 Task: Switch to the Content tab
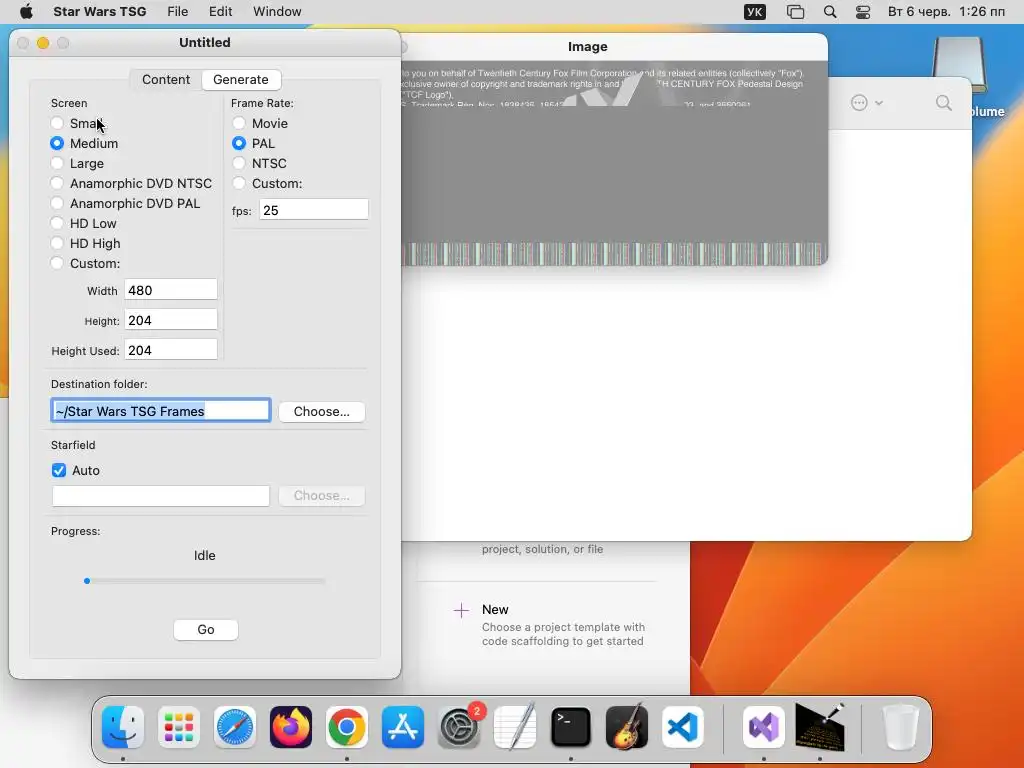[x=166, y=80]
